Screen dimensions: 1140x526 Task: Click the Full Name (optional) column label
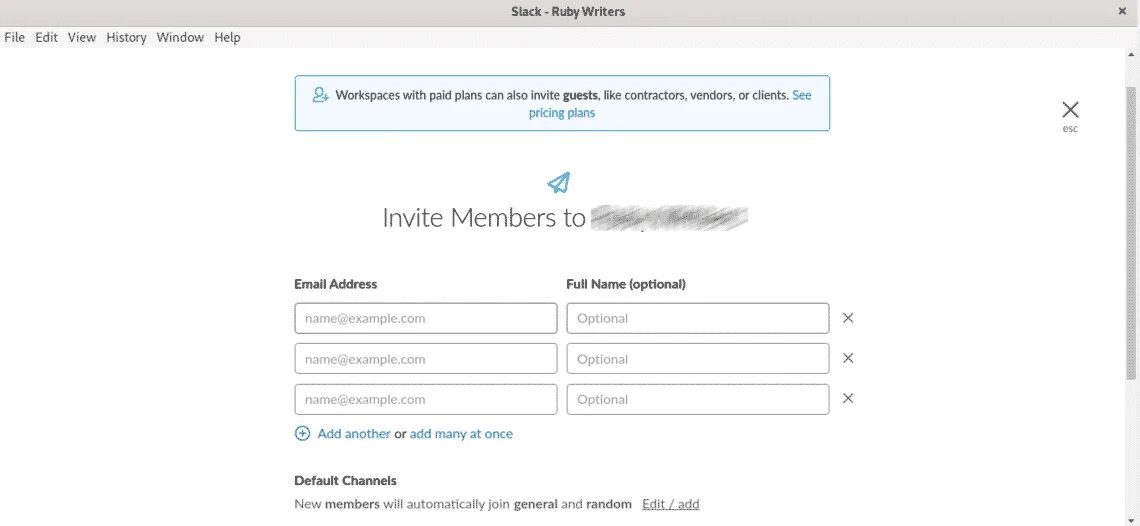tap(626, 284)
